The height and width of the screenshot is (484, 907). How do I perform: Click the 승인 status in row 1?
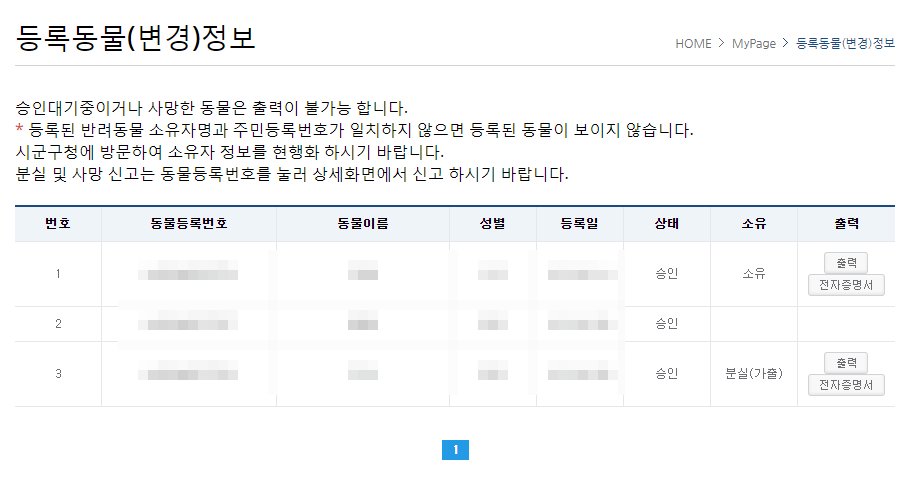pos(667,274)
